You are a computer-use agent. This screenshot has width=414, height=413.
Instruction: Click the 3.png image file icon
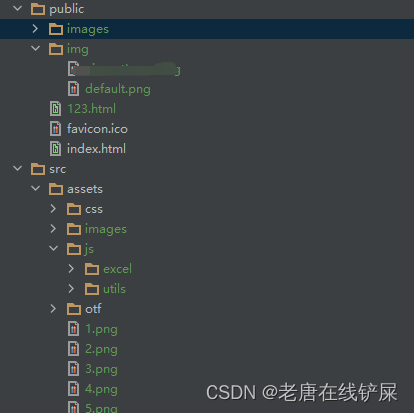pyautogui.click(x=74, y=369)
